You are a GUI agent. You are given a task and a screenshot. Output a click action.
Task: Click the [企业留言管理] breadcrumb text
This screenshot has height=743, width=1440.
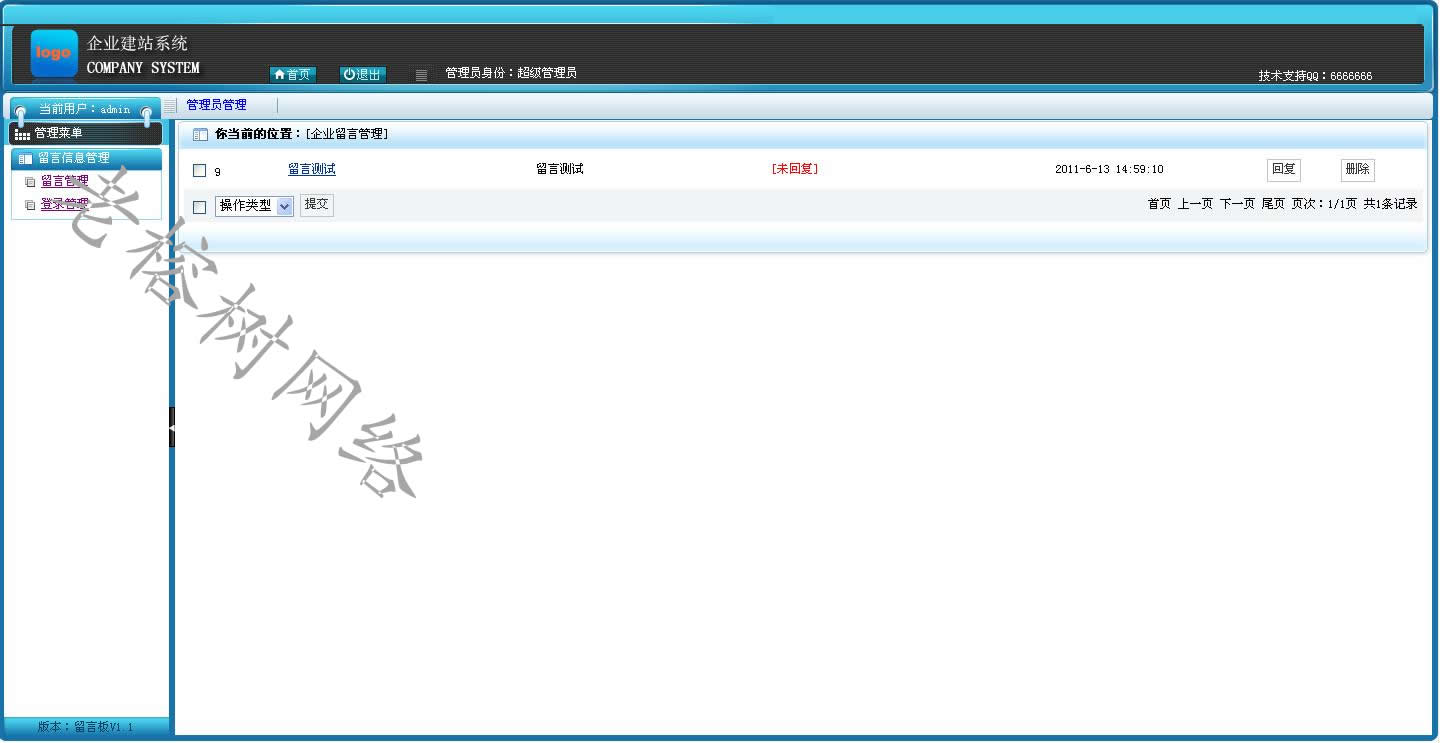pyautogui.click(x=347, y=134)
